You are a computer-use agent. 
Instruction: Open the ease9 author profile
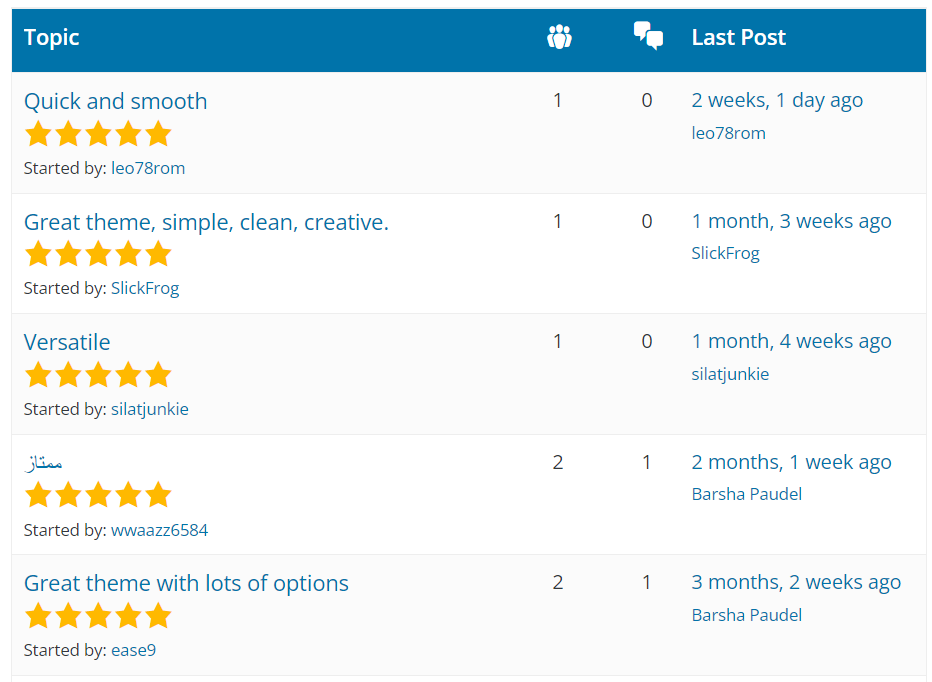133,650
